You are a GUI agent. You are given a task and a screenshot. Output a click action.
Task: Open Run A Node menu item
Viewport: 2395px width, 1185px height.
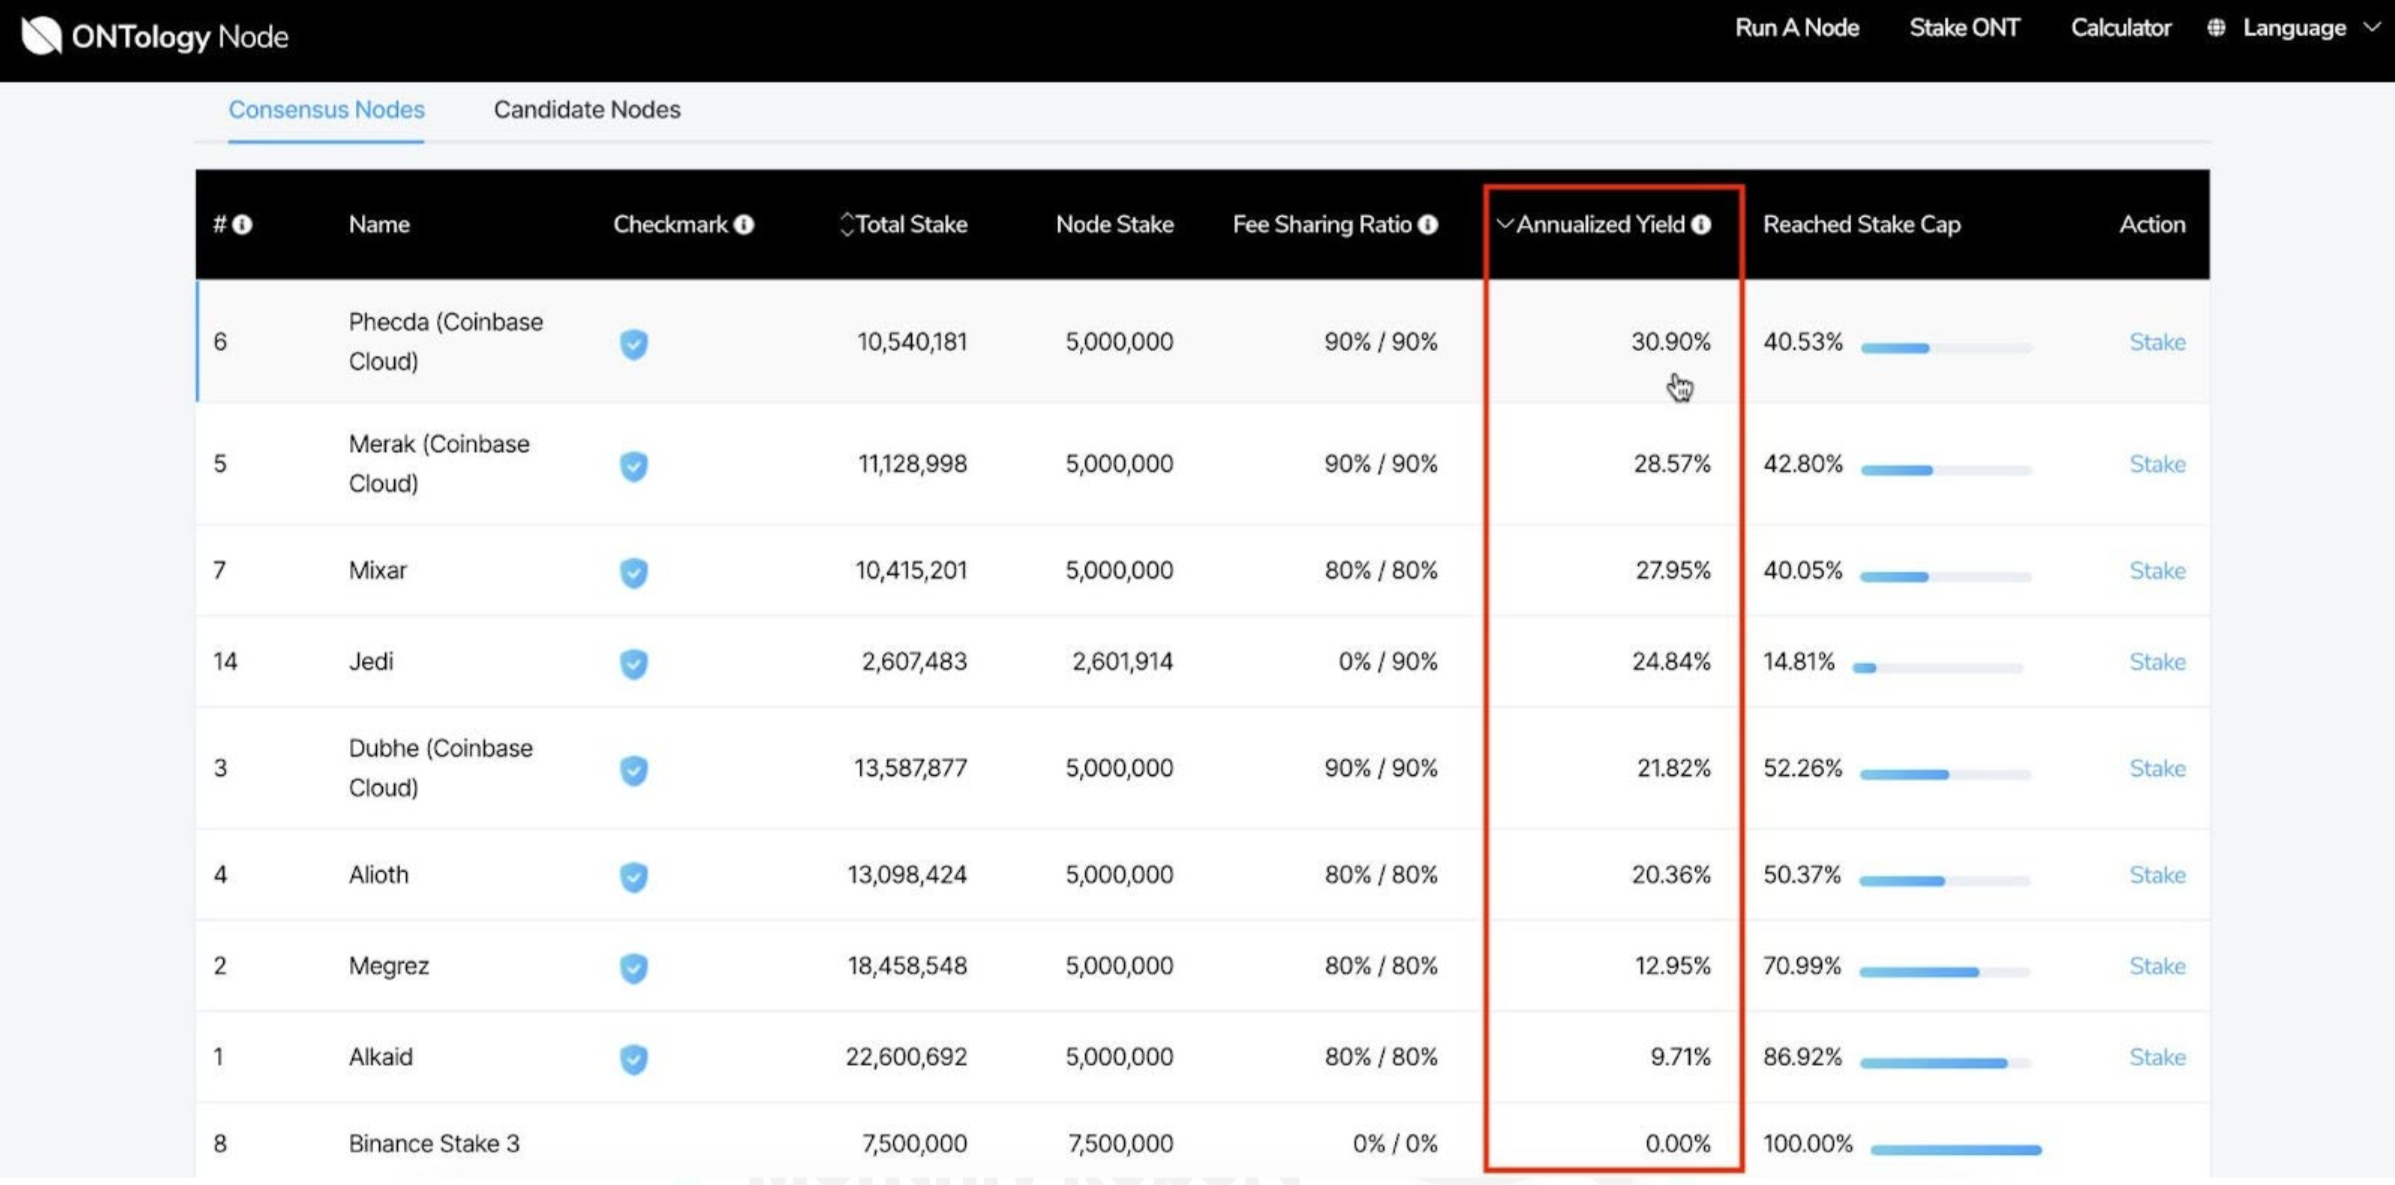click(x=1796, y=28)
